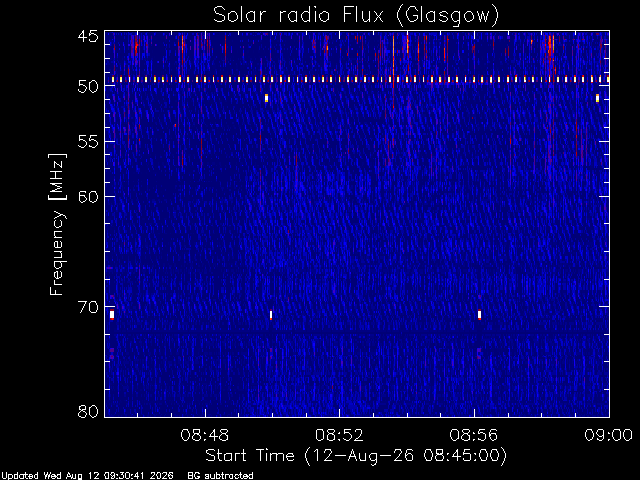Click the 'BG subtracted' footer label
This screenshot has width=640, height=480.
pyautogui.click(x=220, y=476)
